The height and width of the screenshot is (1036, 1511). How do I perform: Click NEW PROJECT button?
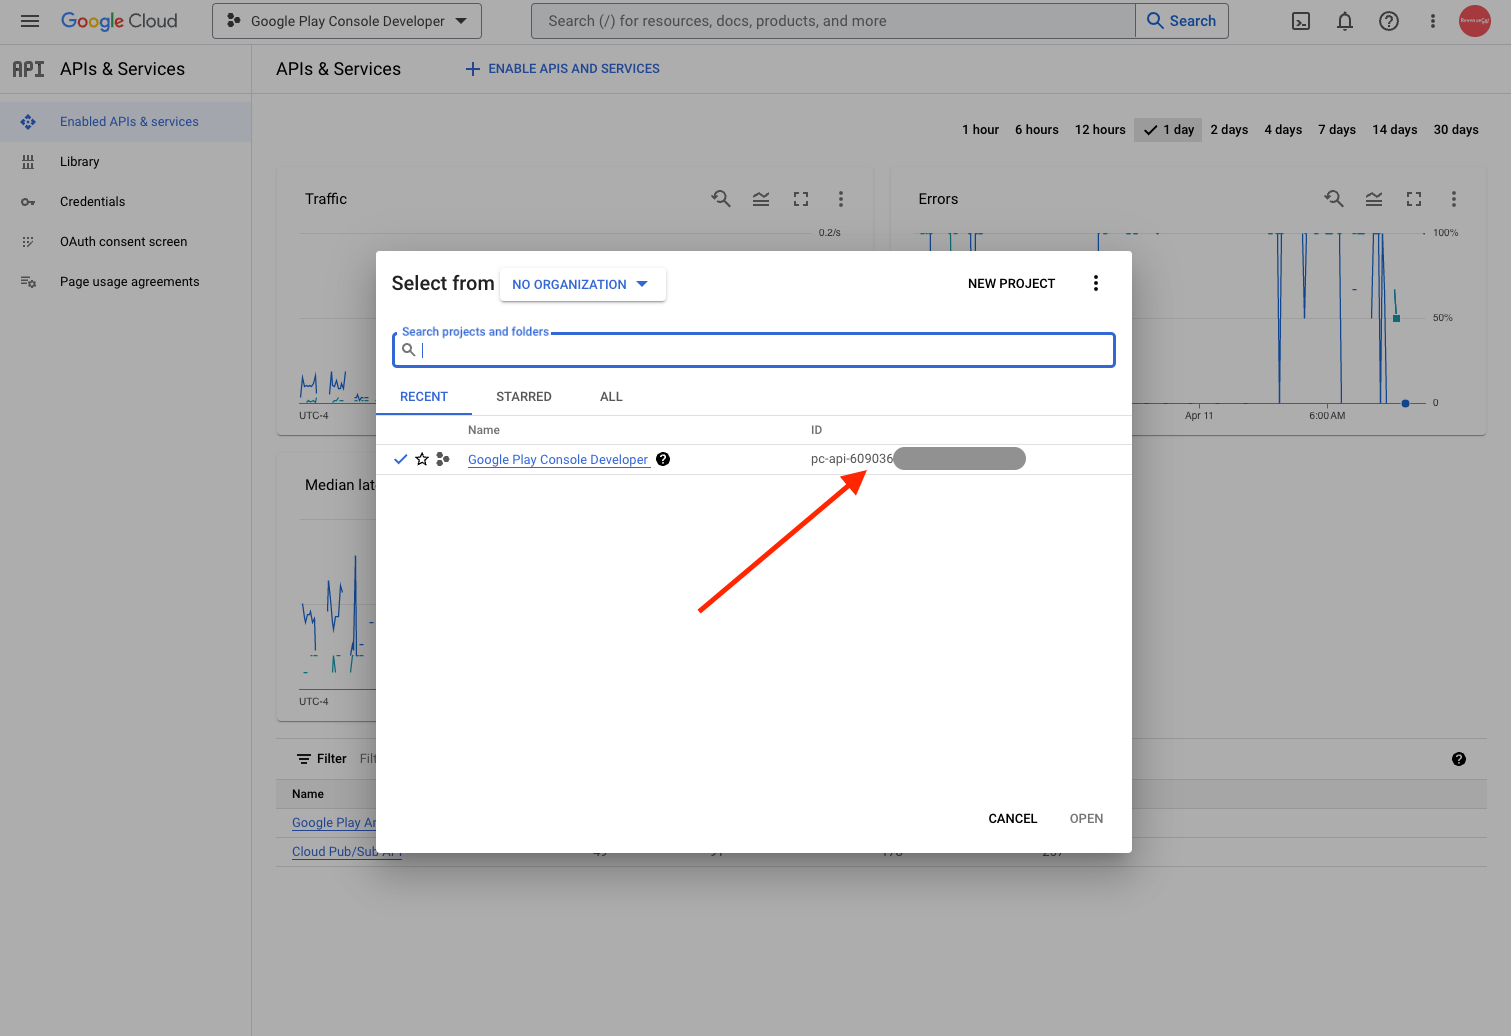click(x=1011, y=284)
